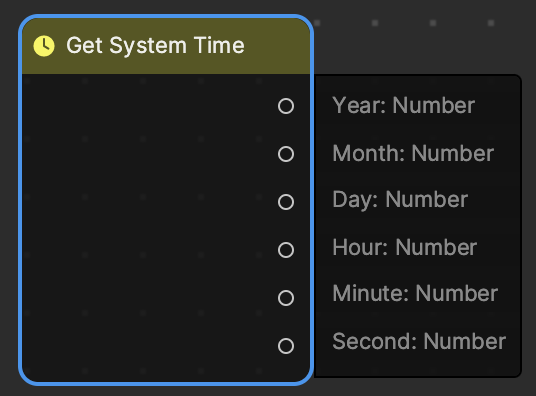Click the Day: Number label

(x=400, y=200)
